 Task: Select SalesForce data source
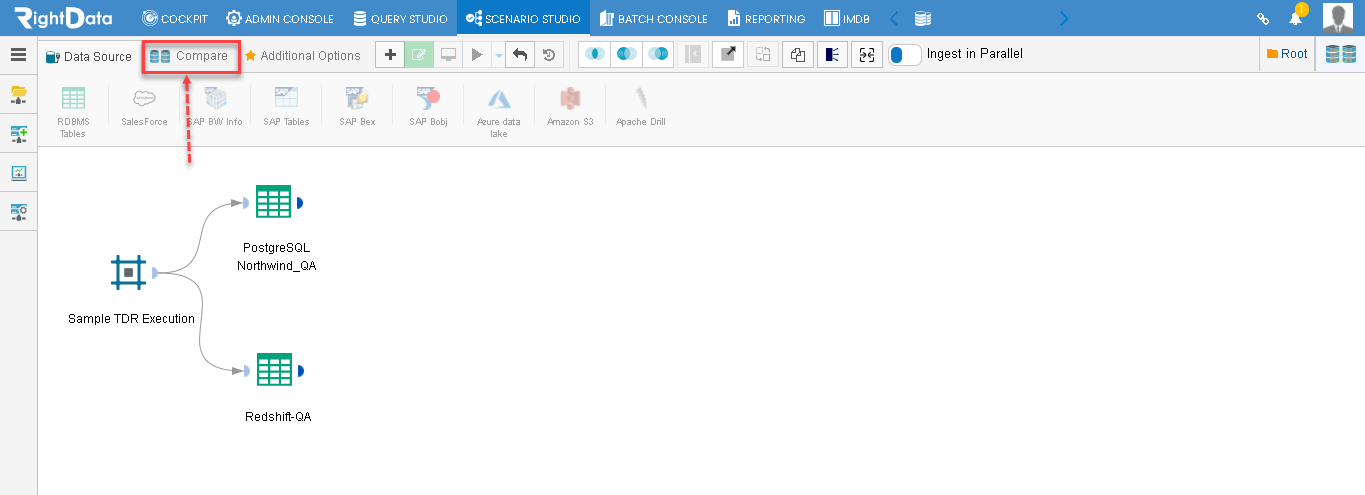(144, 107)
